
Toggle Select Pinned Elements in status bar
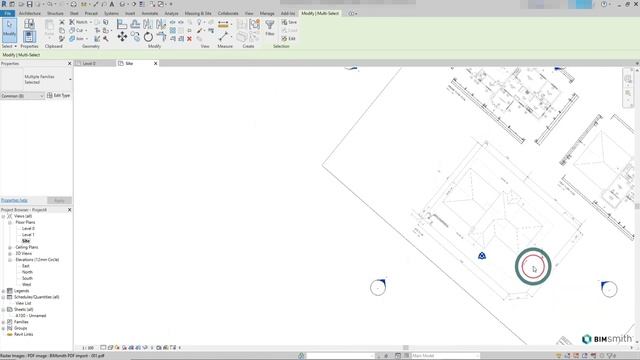(576, 356)
